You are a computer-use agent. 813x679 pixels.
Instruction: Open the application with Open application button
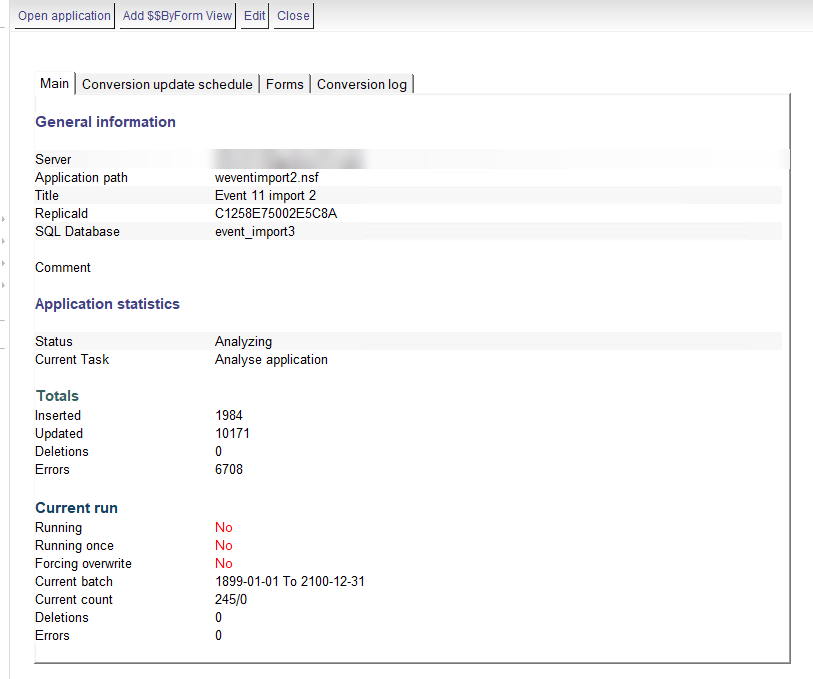tap(64, 16)
